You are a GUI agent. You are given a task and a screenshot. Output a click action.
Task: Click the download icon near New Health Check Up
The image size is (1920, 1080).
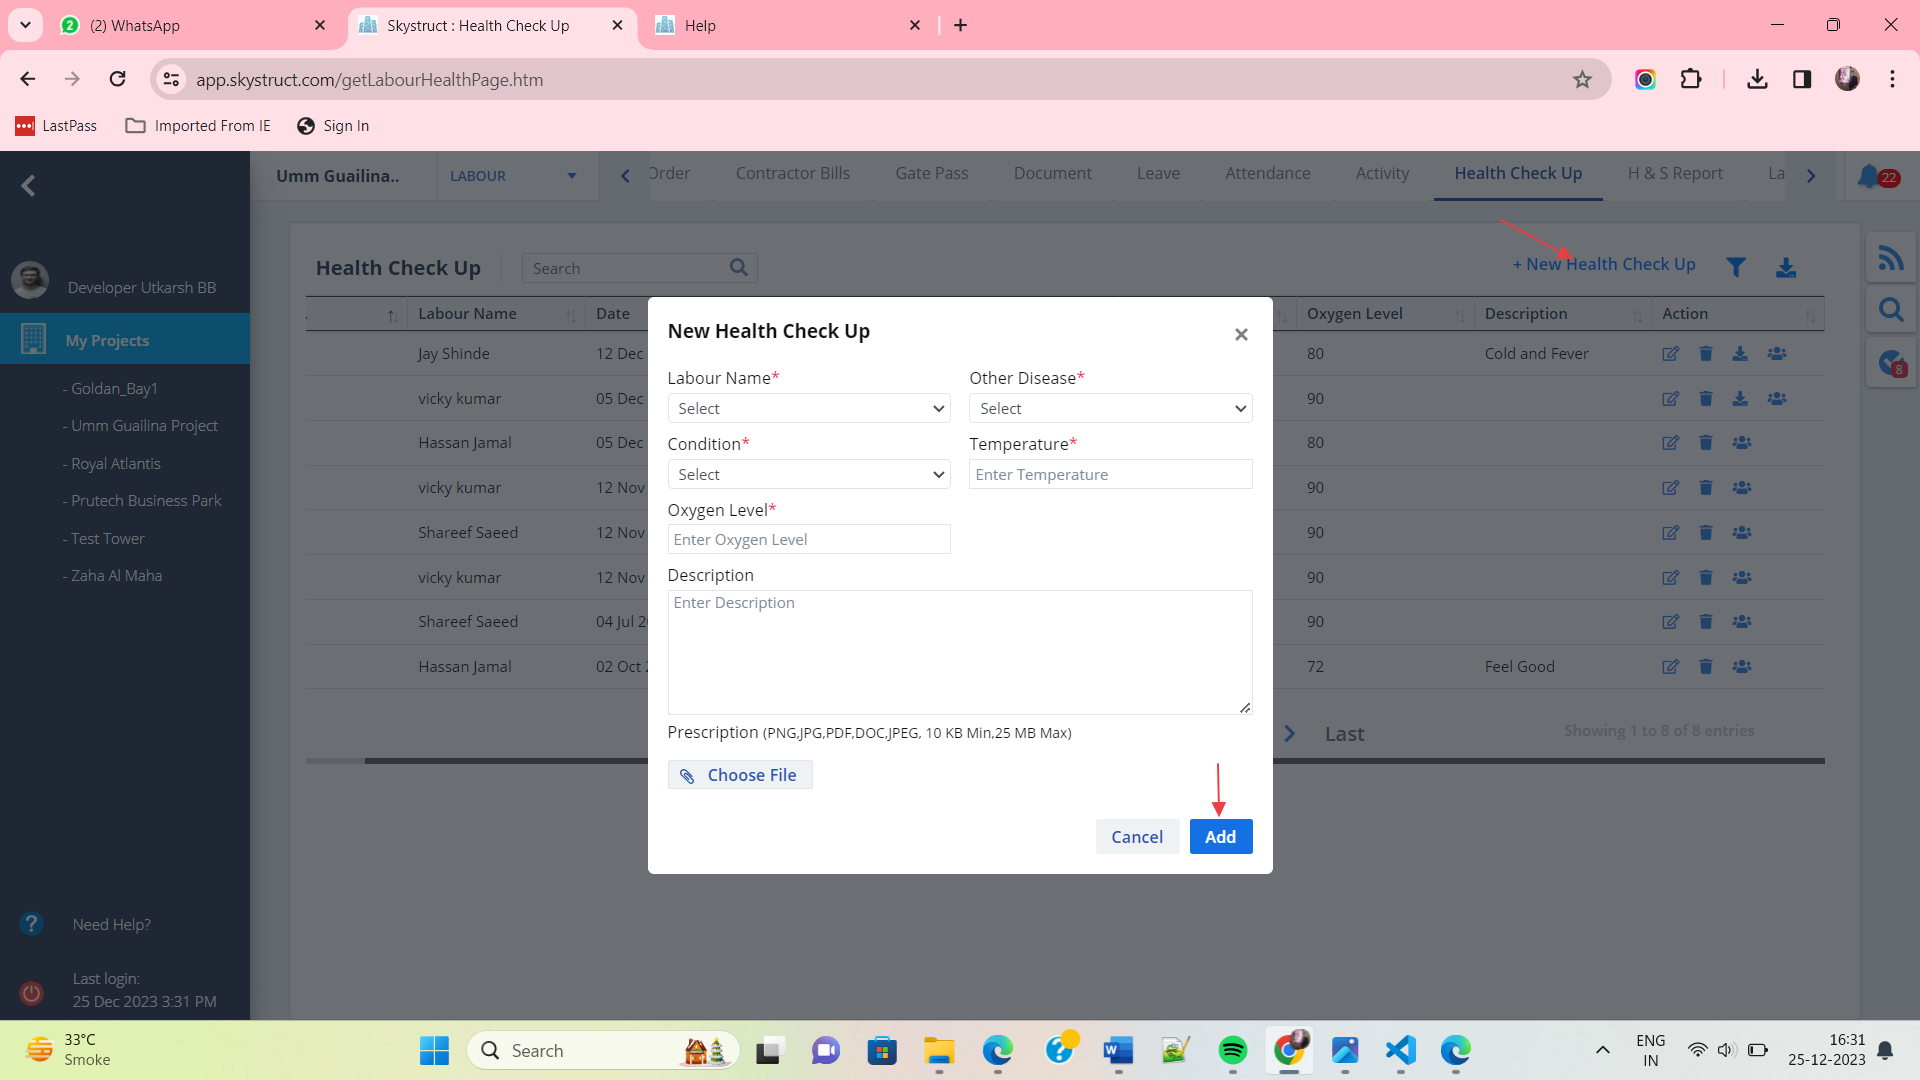coord(1786,267)
